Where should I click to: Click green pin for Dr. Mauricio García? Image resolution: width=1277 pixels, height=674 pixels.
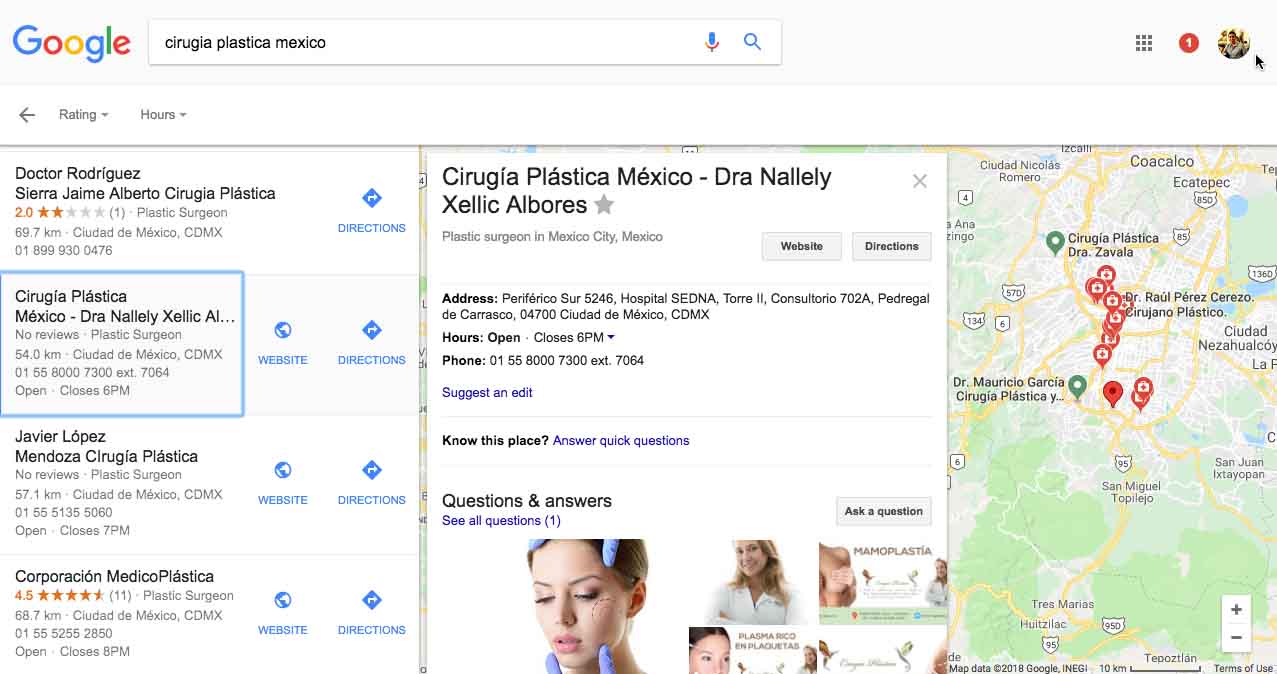(x=1077, y=386)
